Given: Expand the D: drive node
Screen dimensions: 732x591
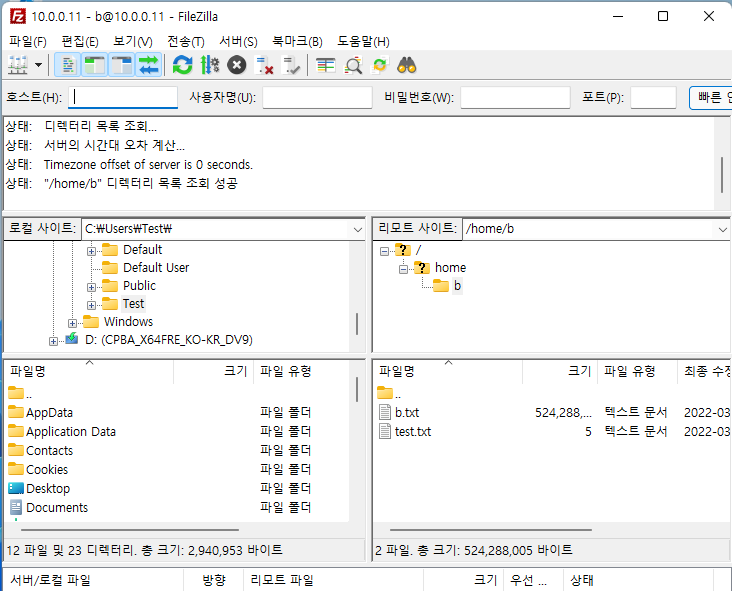Looking at the screenshot, I should click(53, 341).
